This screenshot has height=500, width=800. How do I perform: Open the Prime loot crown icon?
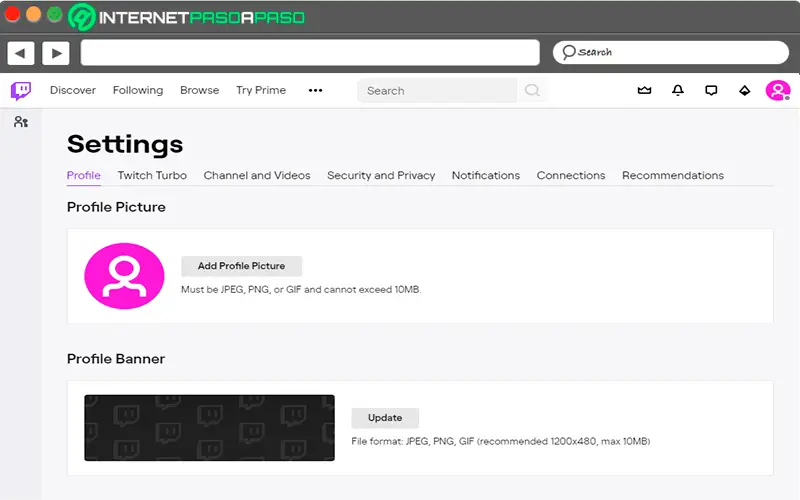pyautogui.click(x=645, y=91)
